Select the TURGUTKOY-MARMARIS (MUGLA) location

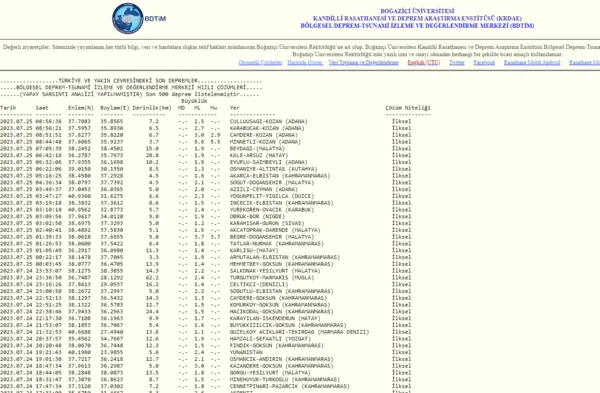point(272,278)
